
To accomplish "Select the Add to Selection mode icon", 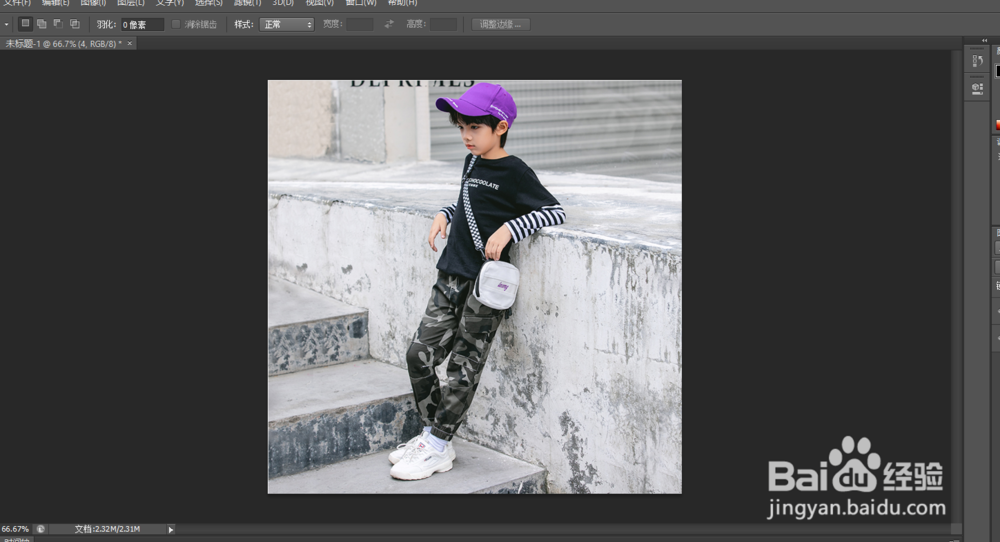I will [41, 24].
